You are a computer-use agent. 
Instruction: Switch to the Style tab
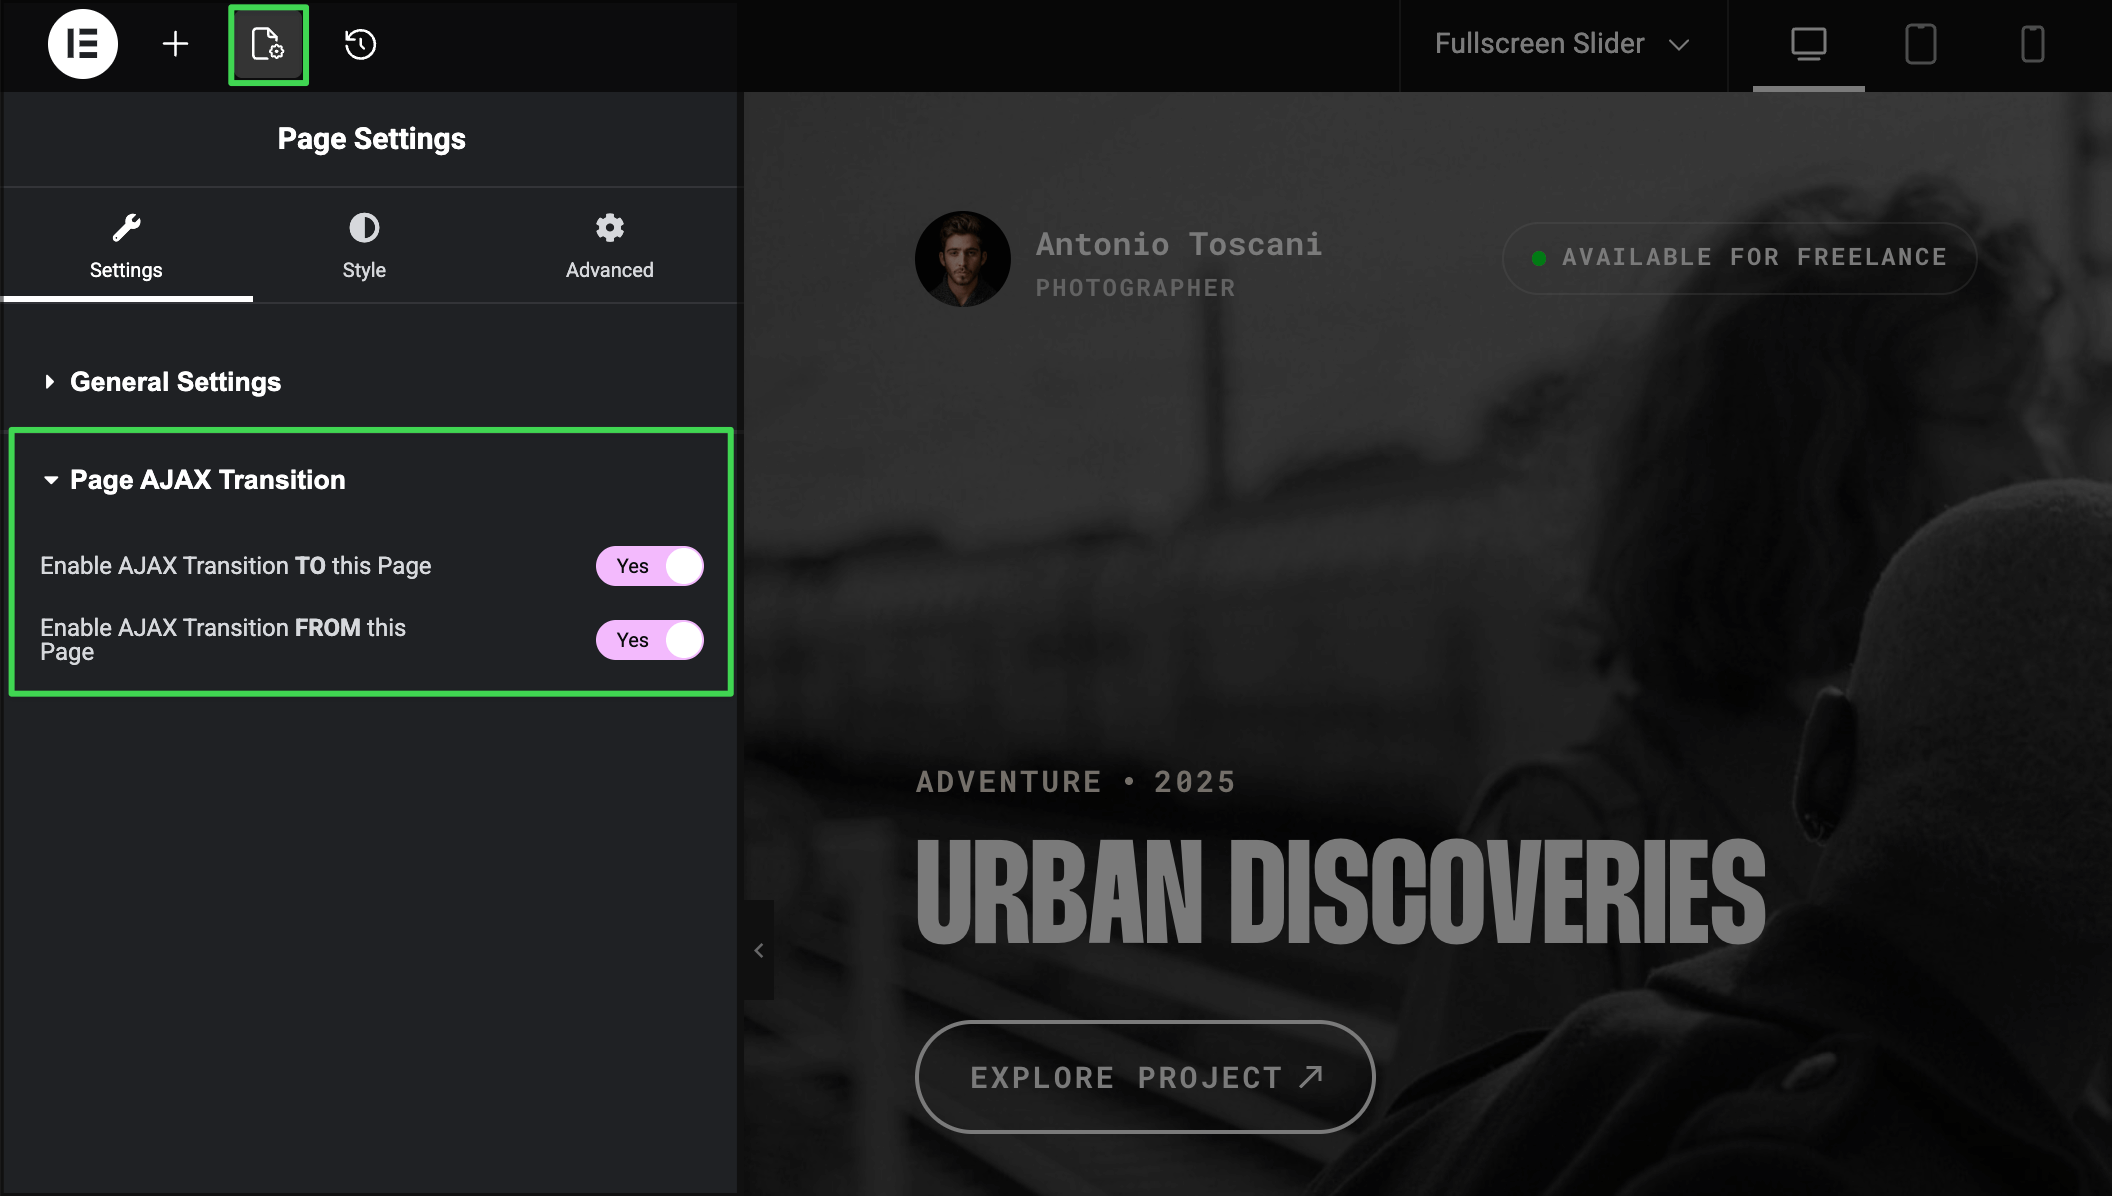pyautogui.click(x=364, y=246)
